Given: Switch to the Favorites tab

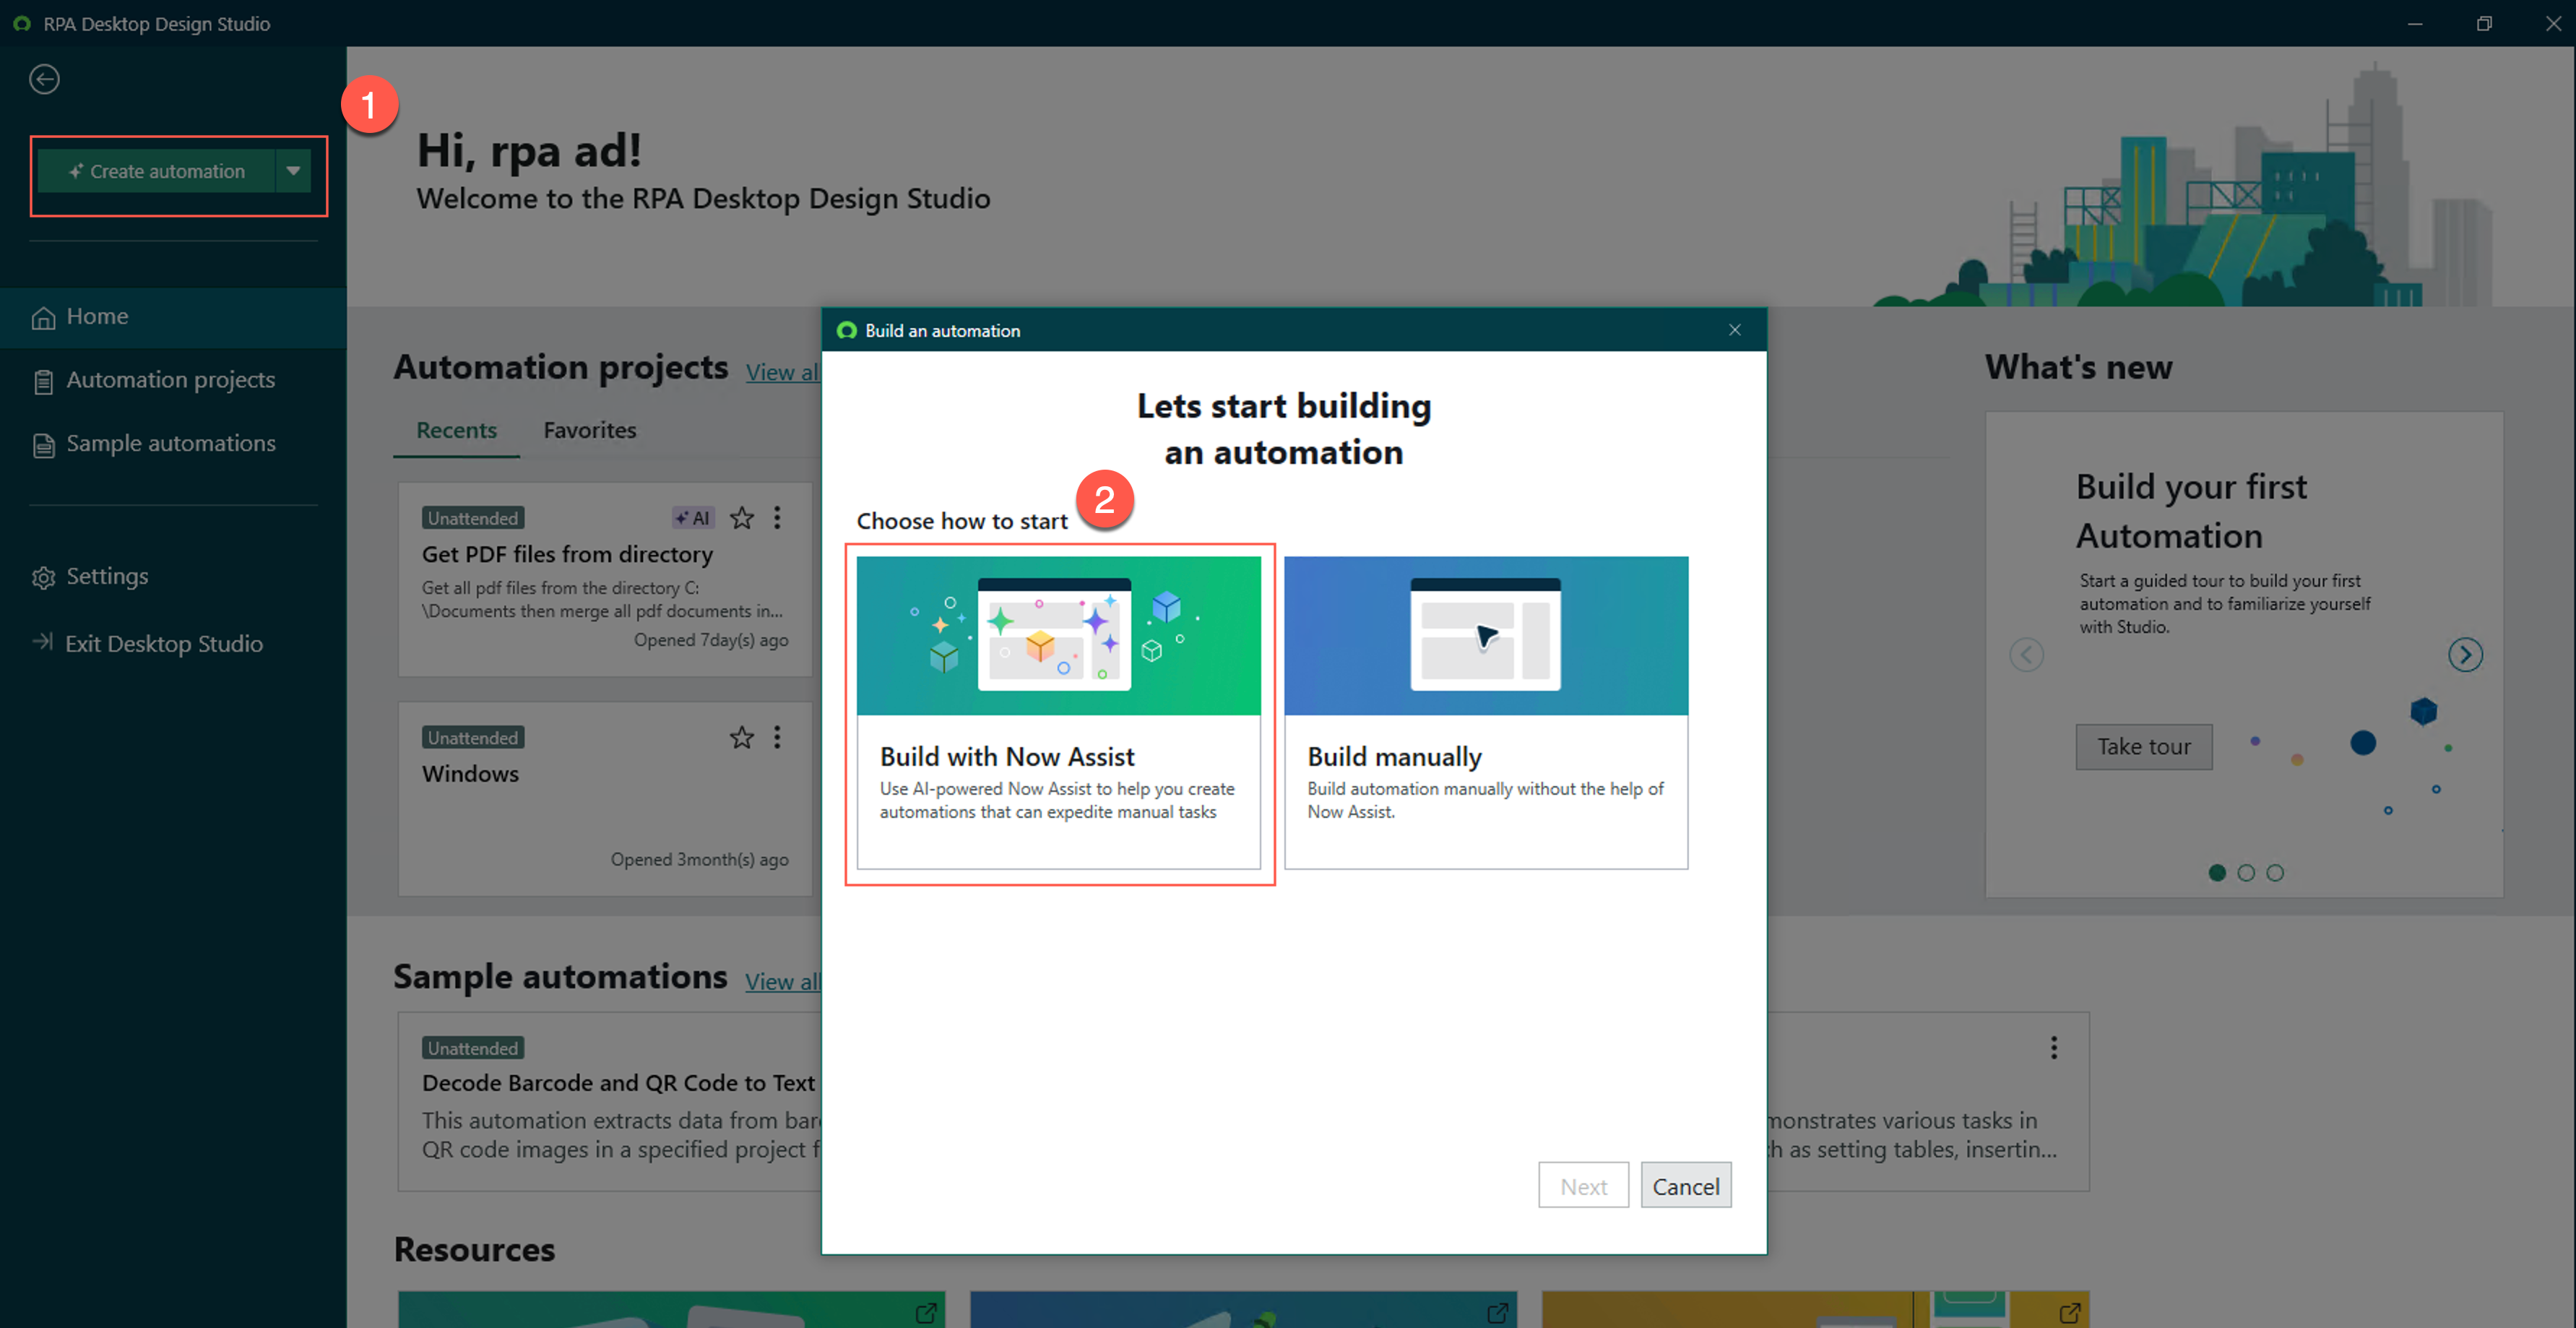Looking at the screenshot, I should pyautogui.click(x=590, y=431).
